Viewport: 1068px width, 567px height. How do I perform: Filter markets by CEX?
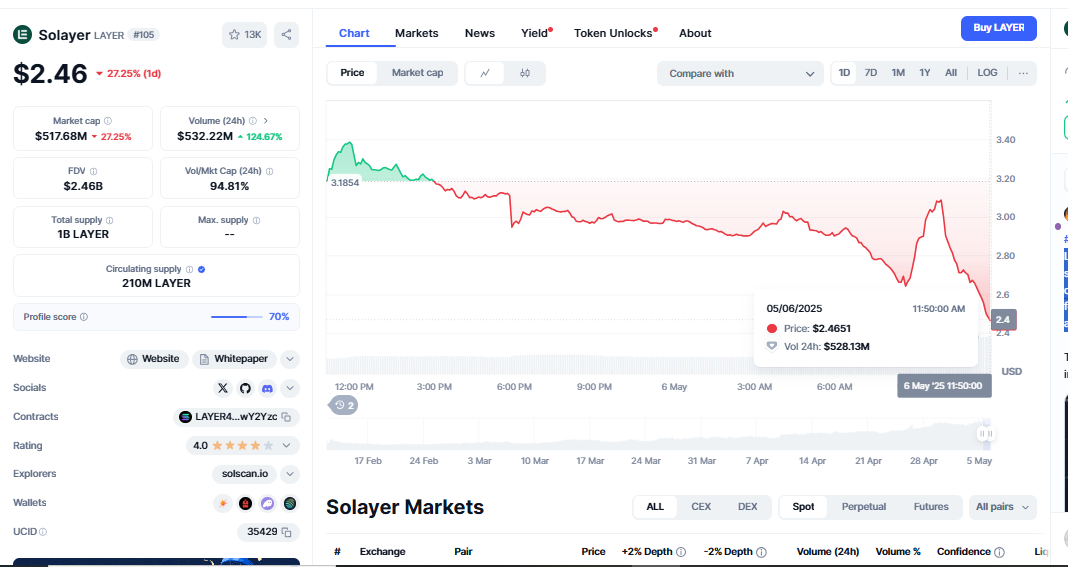[701, 507]
